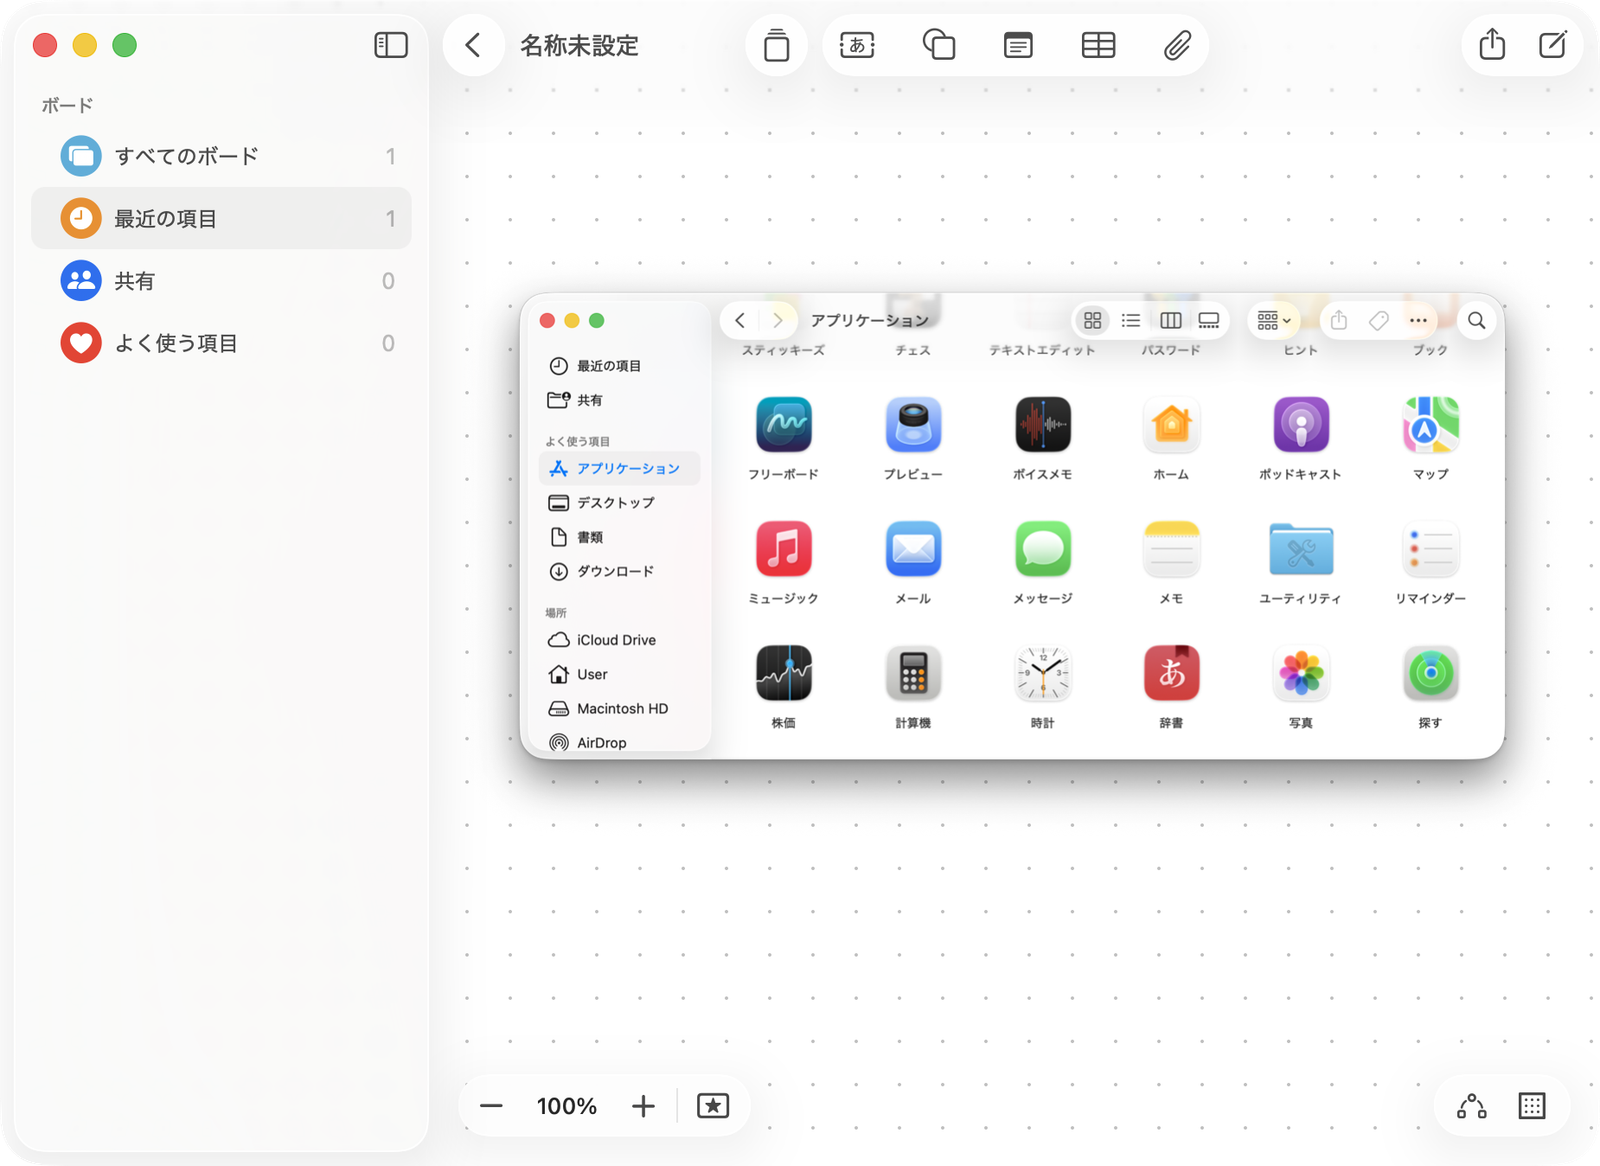Screen dimensions: 1600x1166
Task: Click the star scenes icon beside zoom controls
Action: click(x=713, y=1106)
